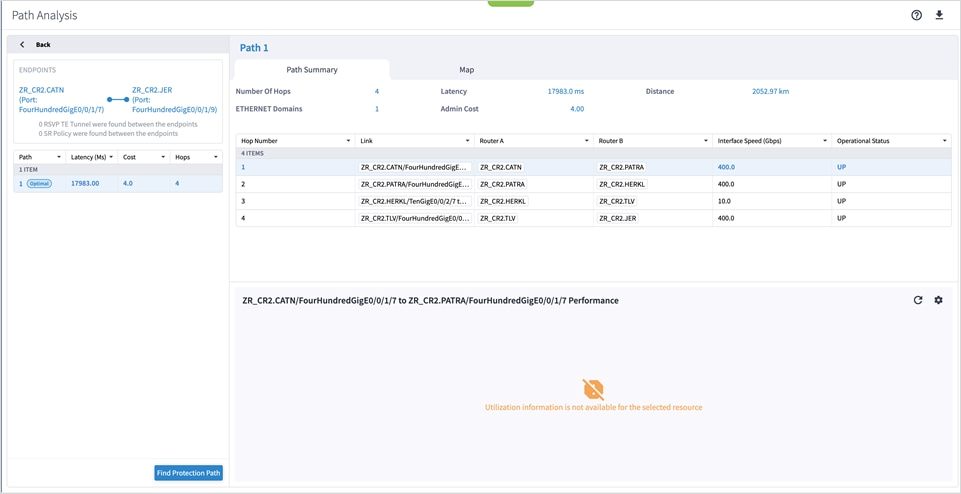Click Router B ZR_CR2.JER cell
The height and width of the screenshot is (494, 961).
tap(617, 218)
